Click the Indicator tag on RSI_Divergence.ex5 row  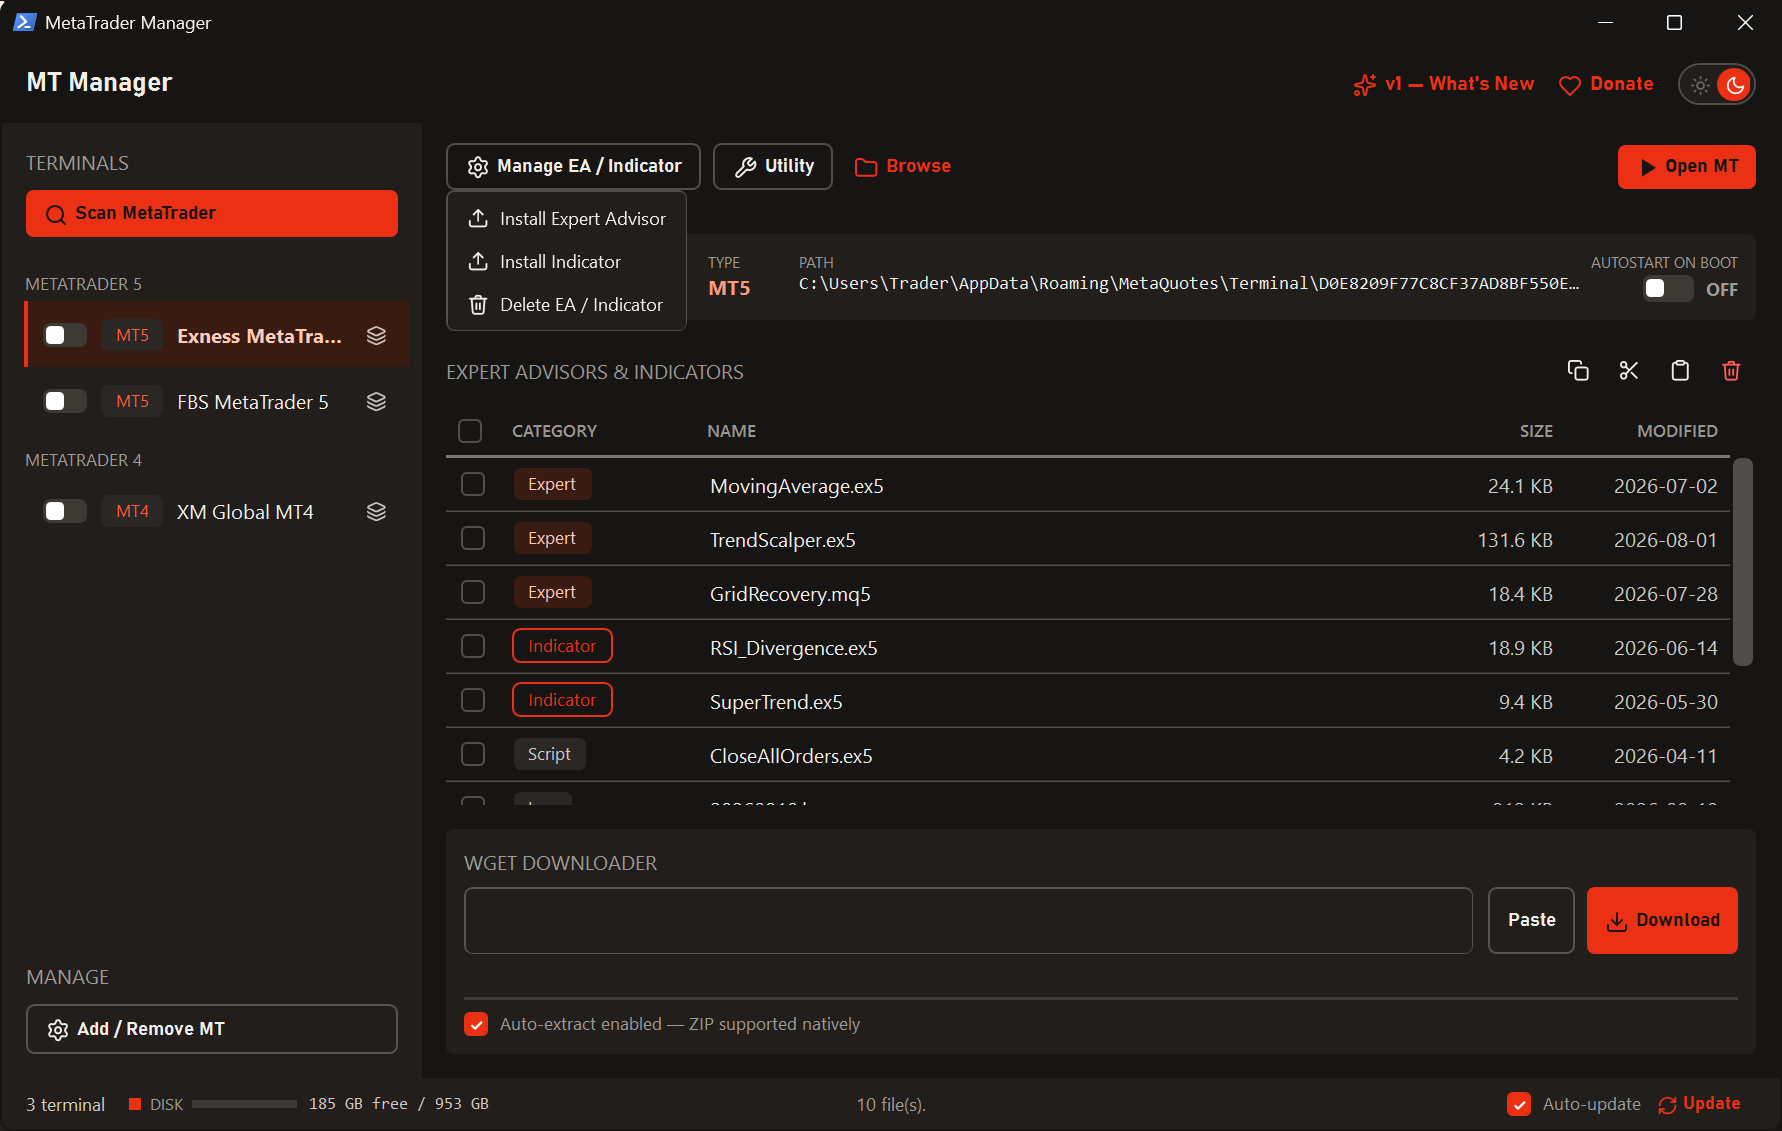point(562,646)
